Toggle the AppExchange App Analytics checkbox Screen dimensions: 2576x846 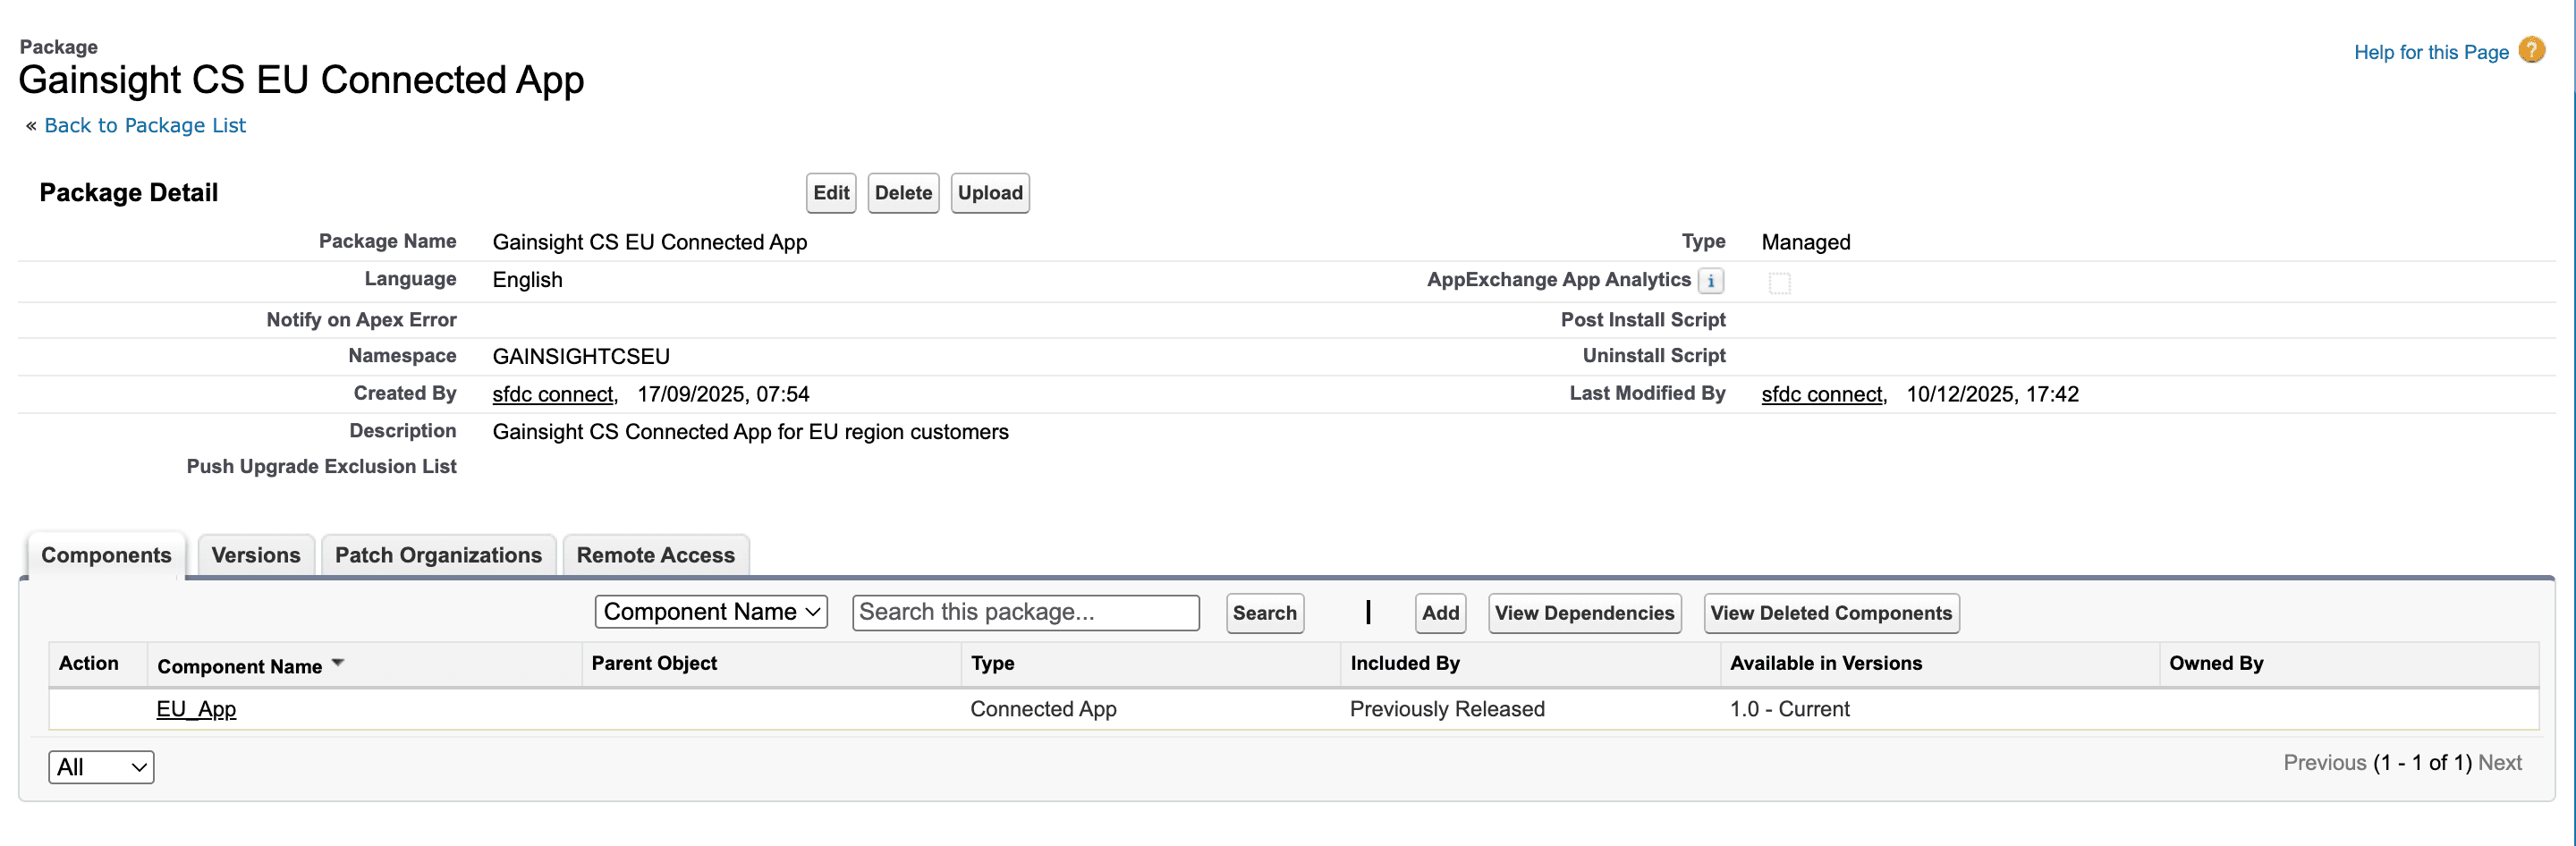[1779, 283]
